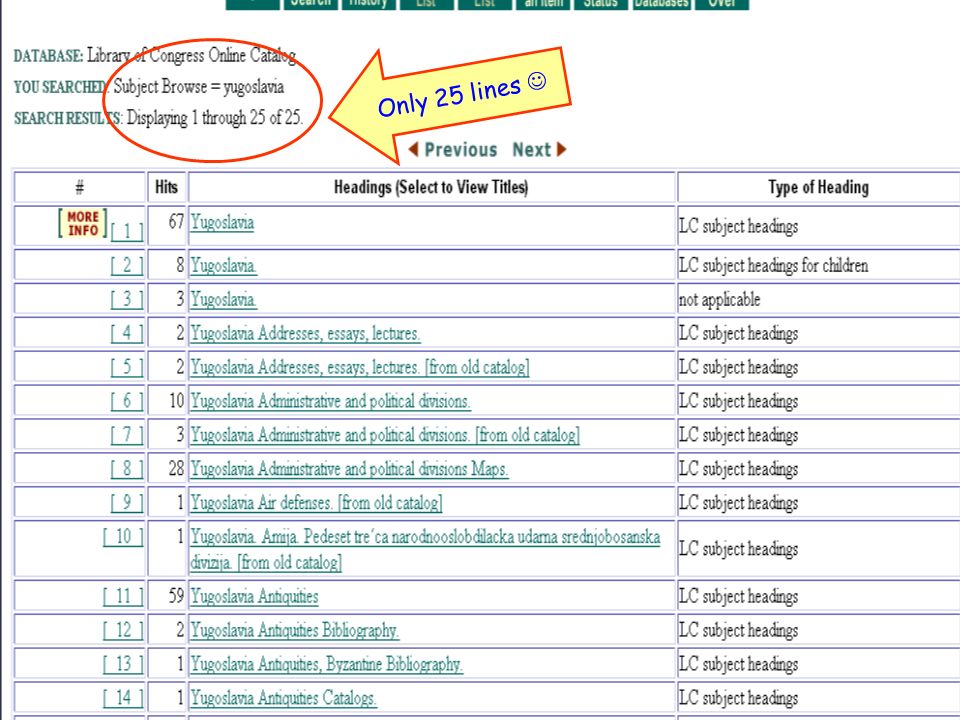Open 'Yugoslavia Antiquities, Byzantine Bibliography.' heading

coord(327,664)
